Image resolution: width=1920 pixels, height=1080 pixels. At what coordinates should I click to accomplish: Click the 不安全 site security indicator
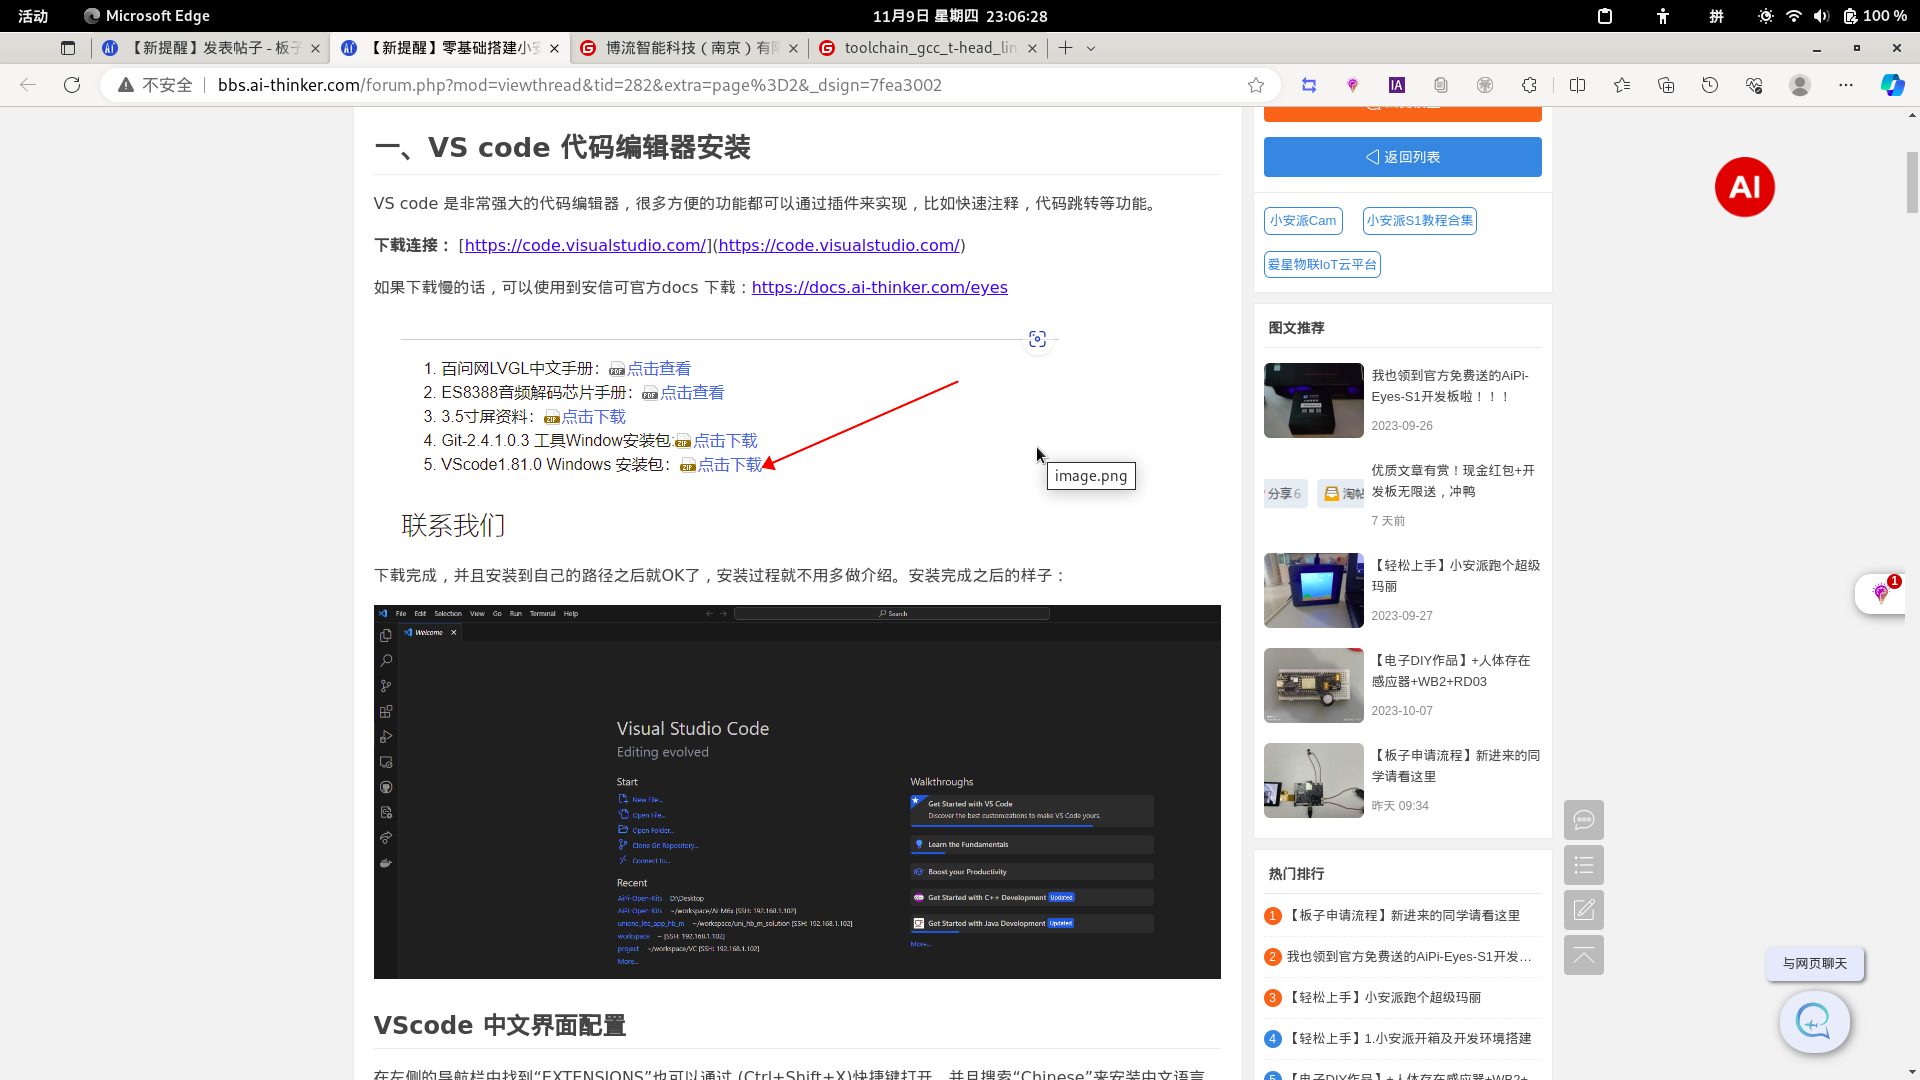click(x=155, y=85)
